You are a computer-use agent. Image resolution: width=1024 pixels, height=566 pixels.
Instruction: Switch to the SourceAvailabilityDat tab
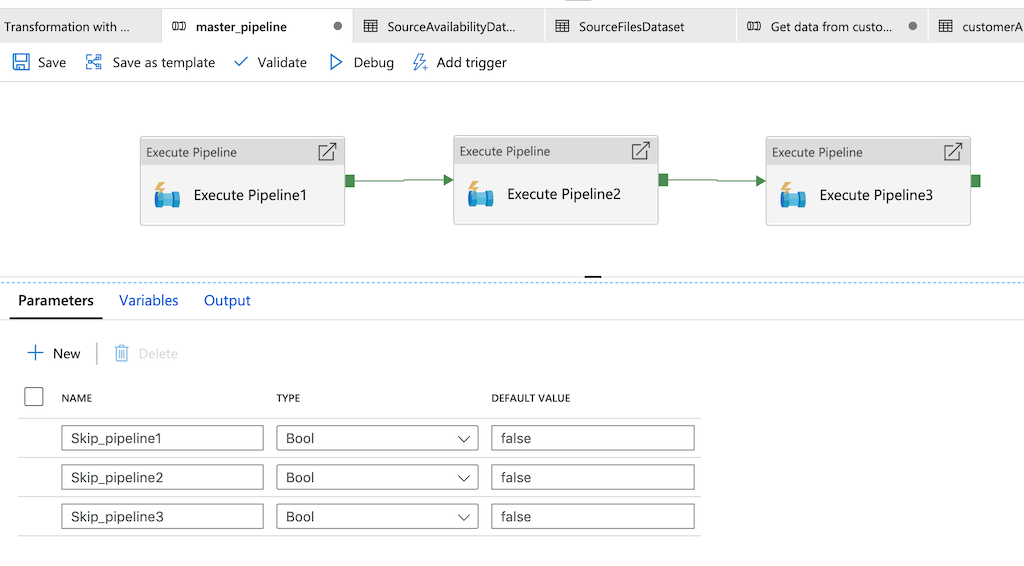pyautogui.click(x=449, y=26)
